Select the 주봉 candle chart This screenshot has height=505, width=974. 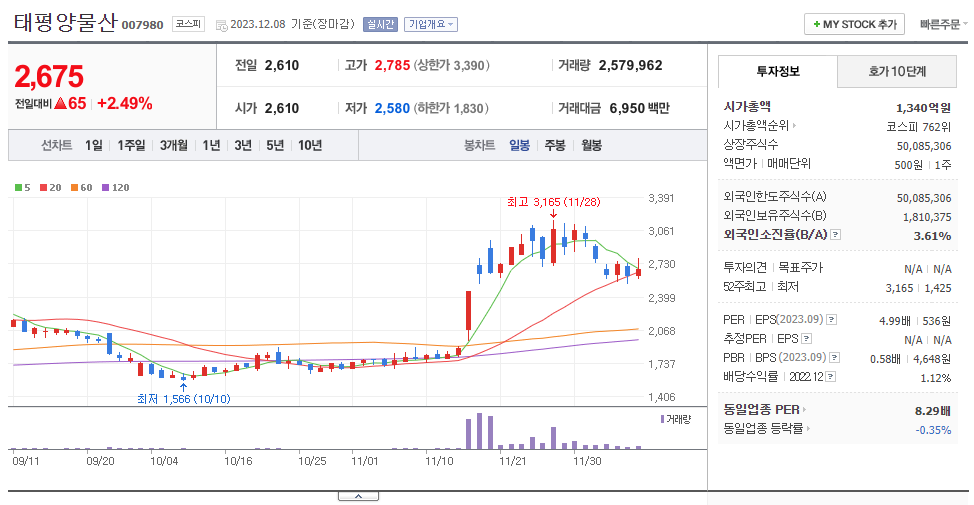[x=555, y=145]
